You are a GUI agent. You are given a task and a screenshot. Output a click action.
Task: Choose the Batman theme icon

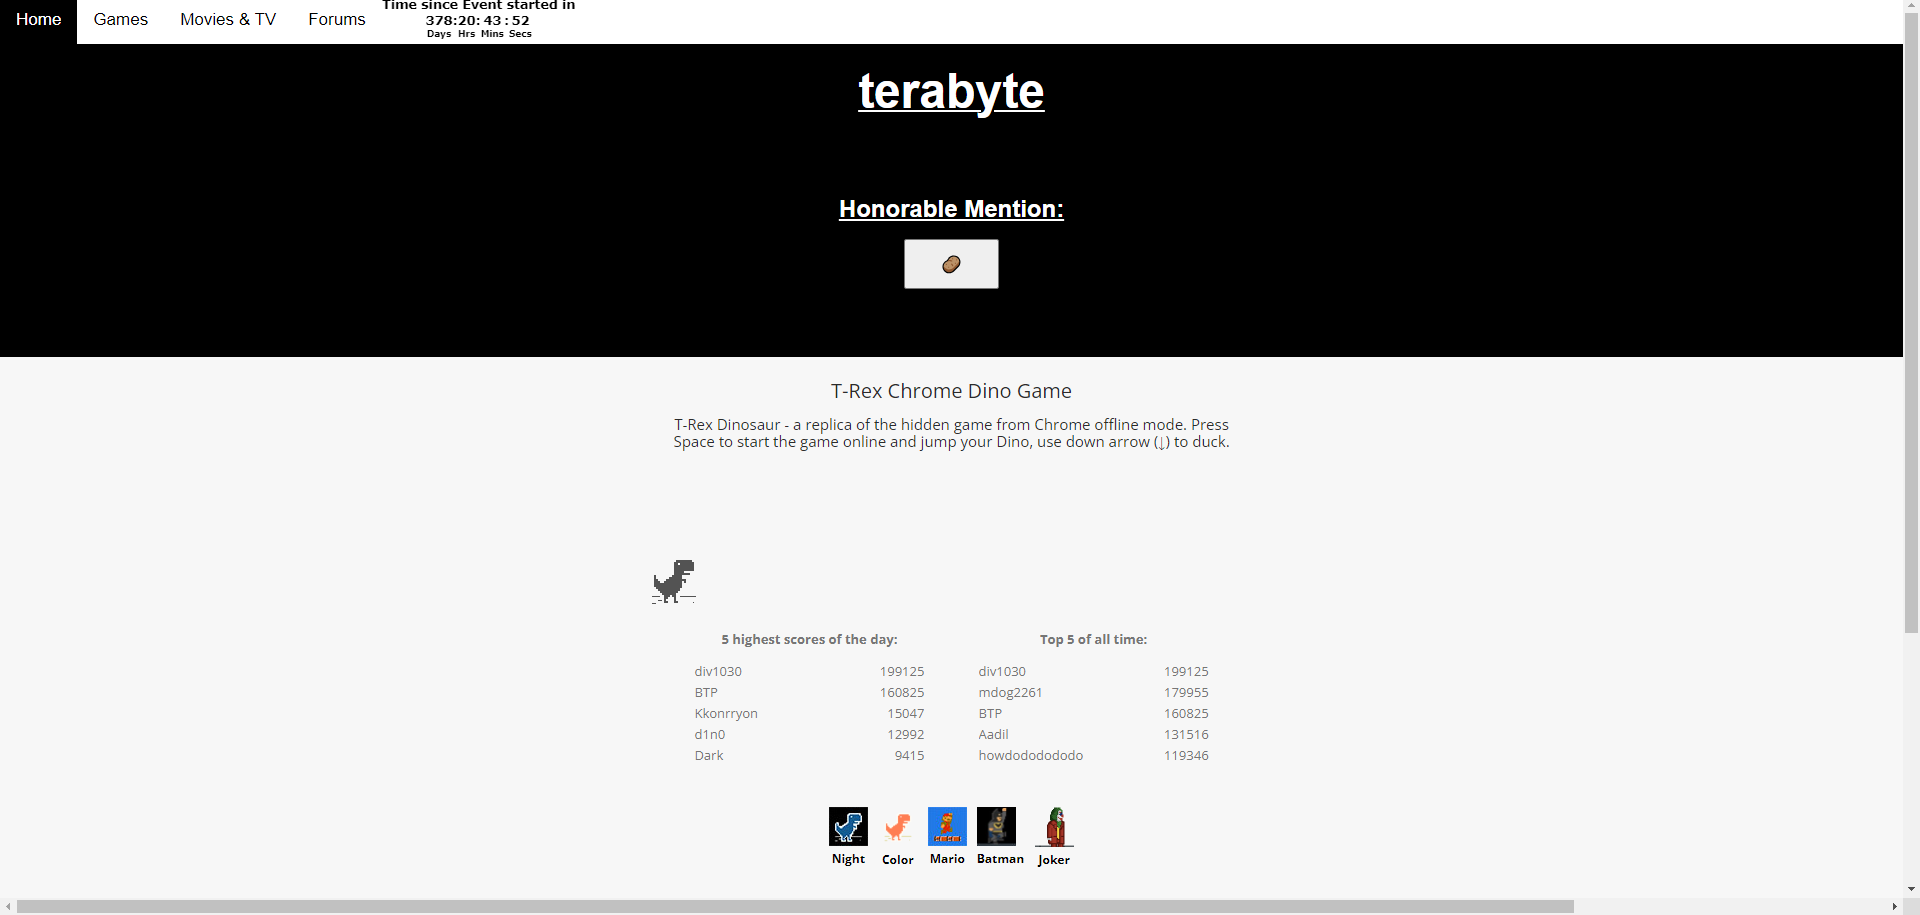[x=996, y=826]
